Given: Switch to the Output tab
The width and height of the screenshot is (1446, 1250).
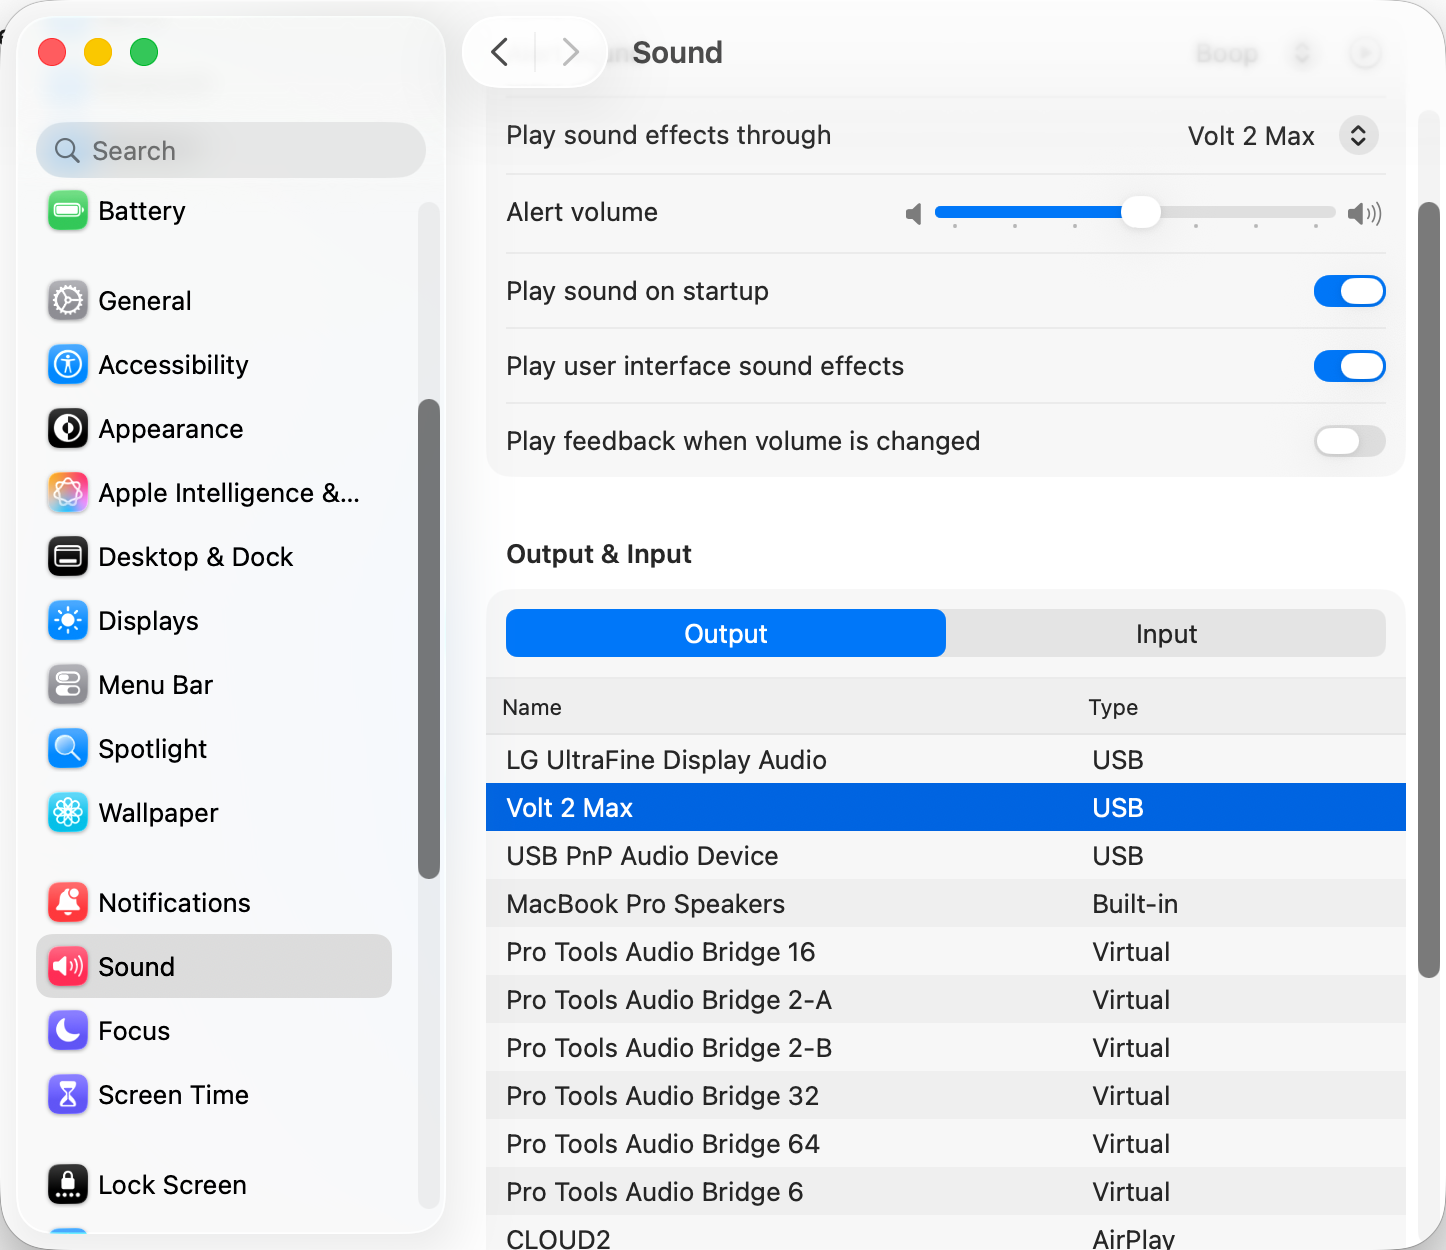Looking at the screenshot, I should tap(726, 633).
